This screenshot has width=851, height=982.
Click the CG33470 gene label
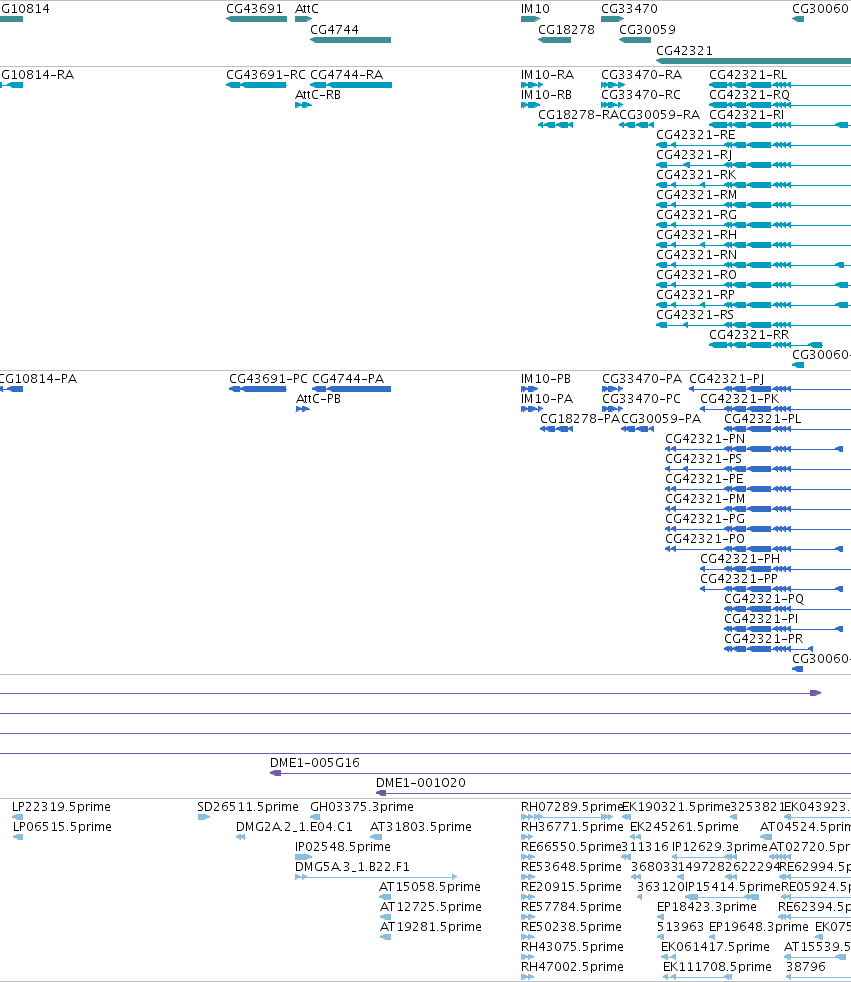pyautogui.click(x=629, y=9)
